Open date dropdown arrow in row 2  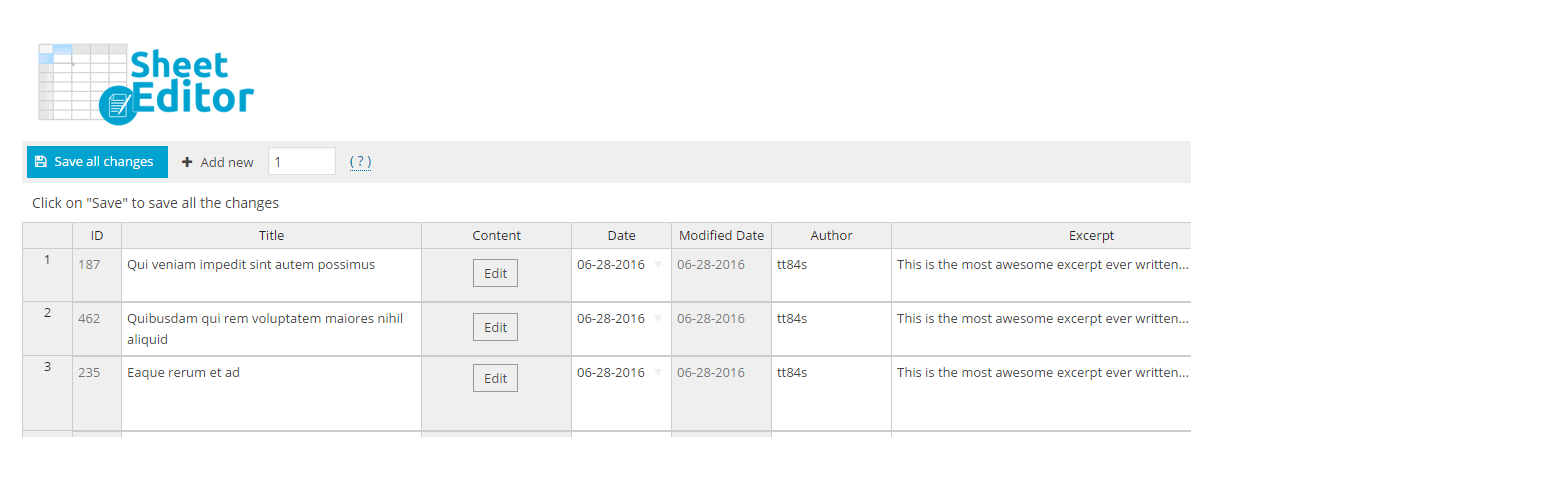pos(658,319)
